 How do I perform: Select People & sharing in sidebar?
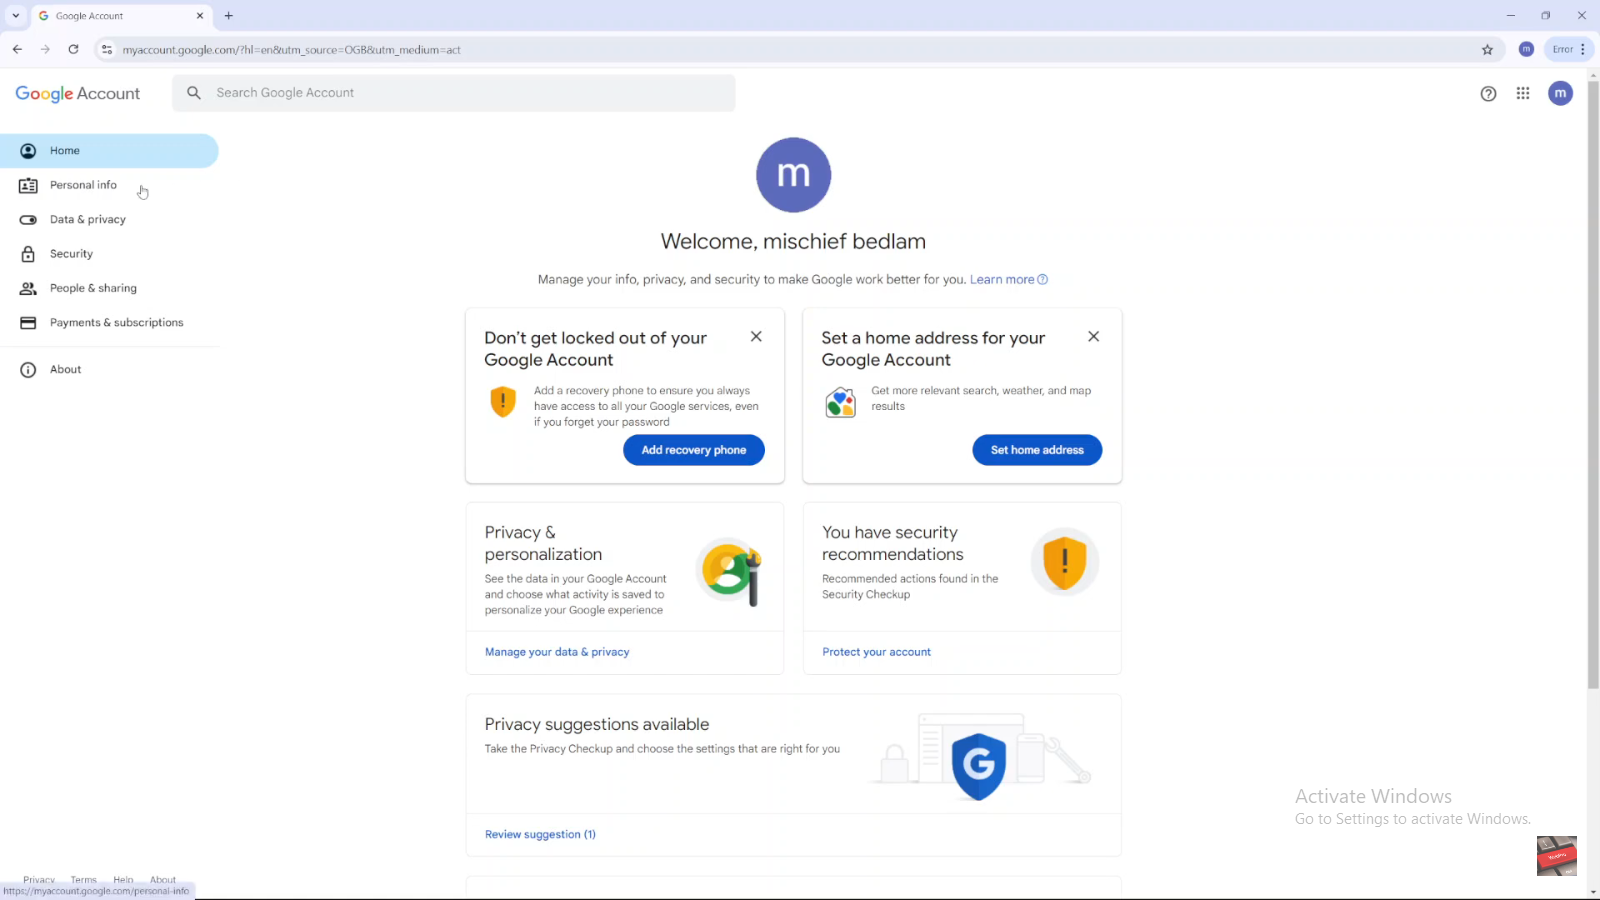(109, 288)
